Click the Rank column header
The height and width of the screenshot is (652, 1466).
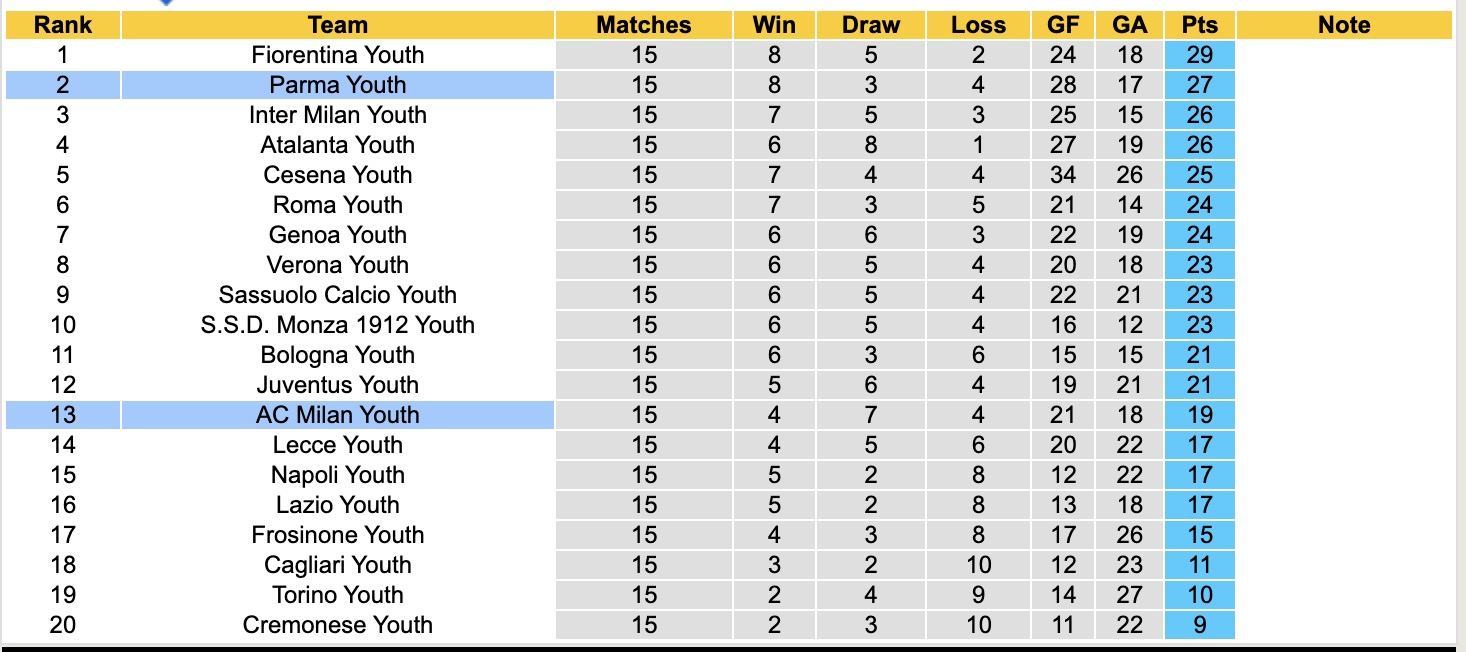[62, 25]
